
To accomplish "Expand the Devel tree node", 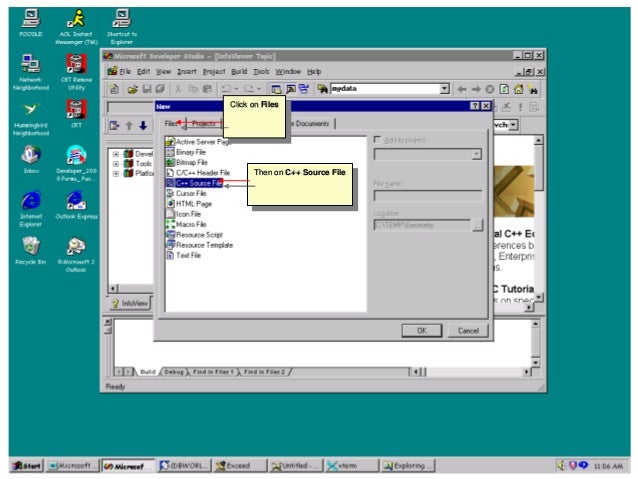I will 116,154.
